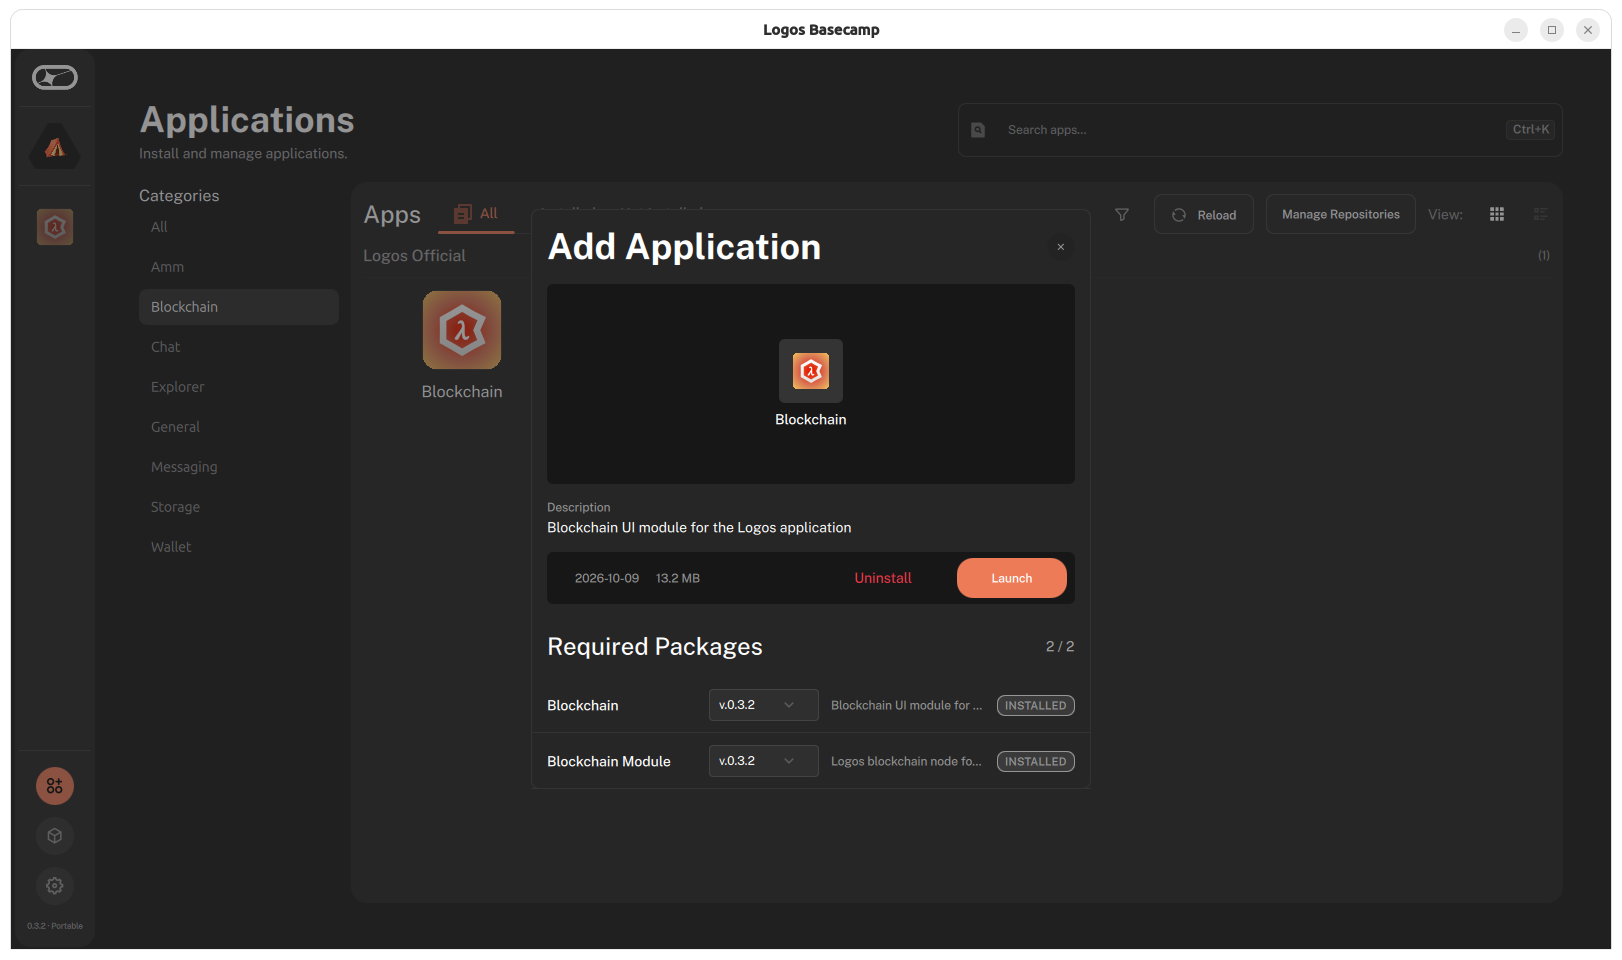1622x960 pixels.
Task: Click the Blockchain icon in dialog preview
Action: pos(811,371)
